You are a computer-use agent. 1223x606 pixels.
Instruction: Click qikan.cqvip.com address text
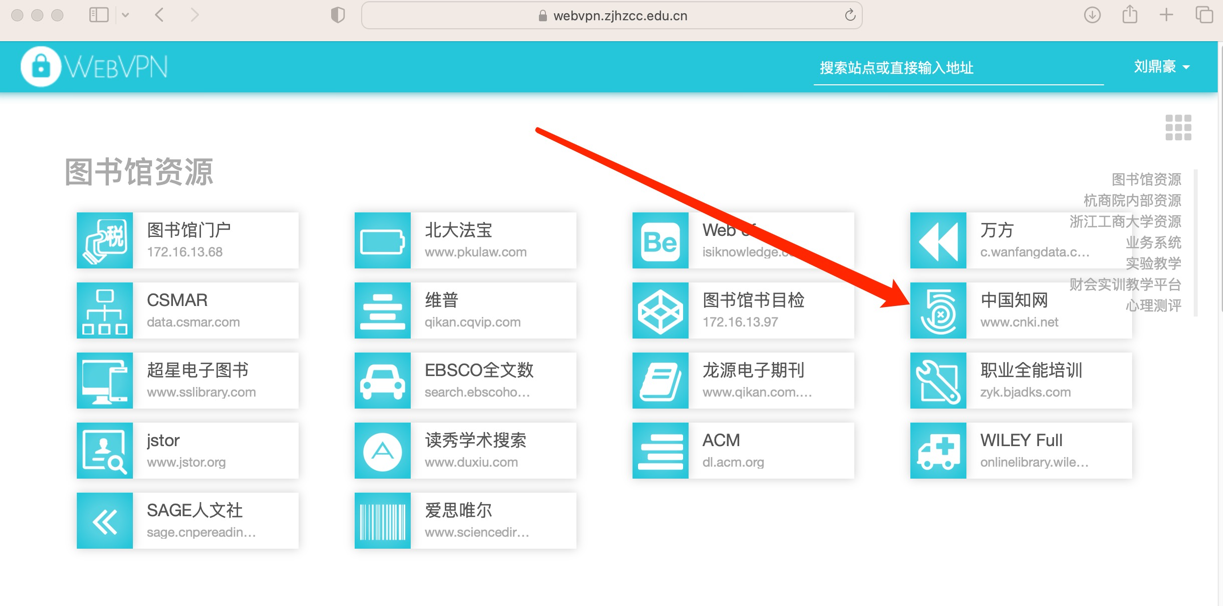tap(472, 322)
